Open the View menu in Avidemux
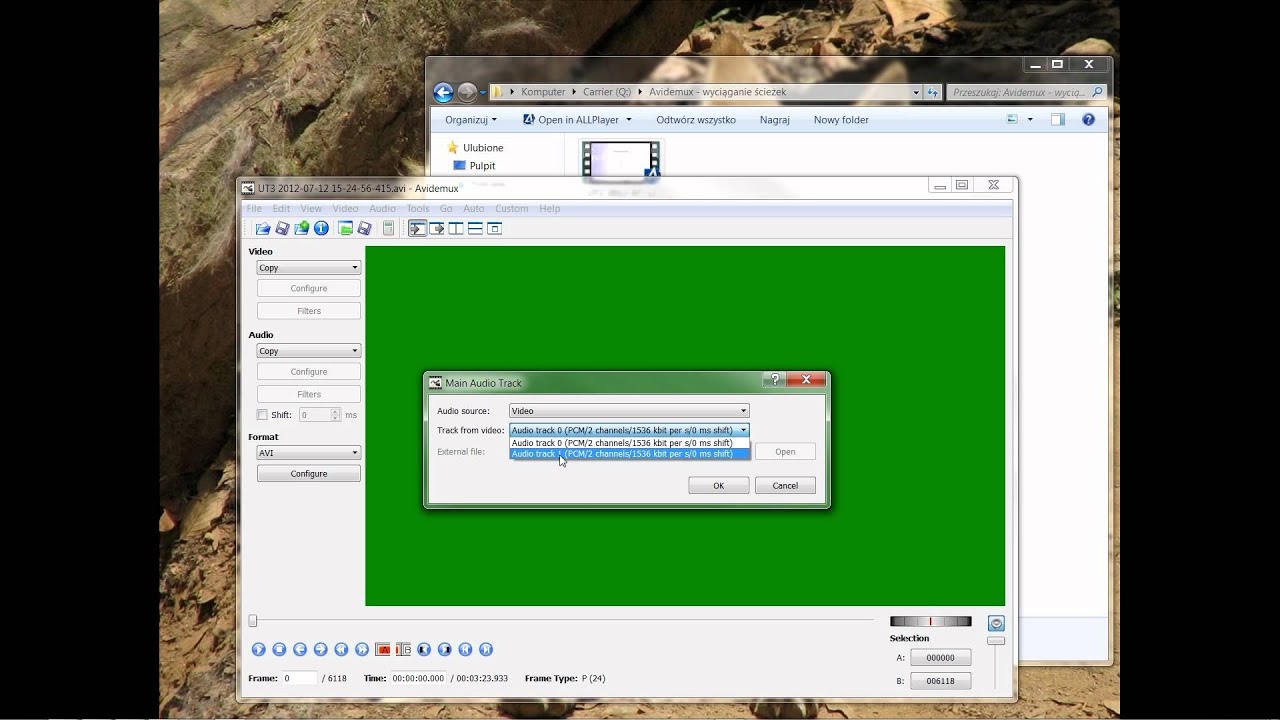The height and width of the screenshot is (720, 1280). coord(311,209)
